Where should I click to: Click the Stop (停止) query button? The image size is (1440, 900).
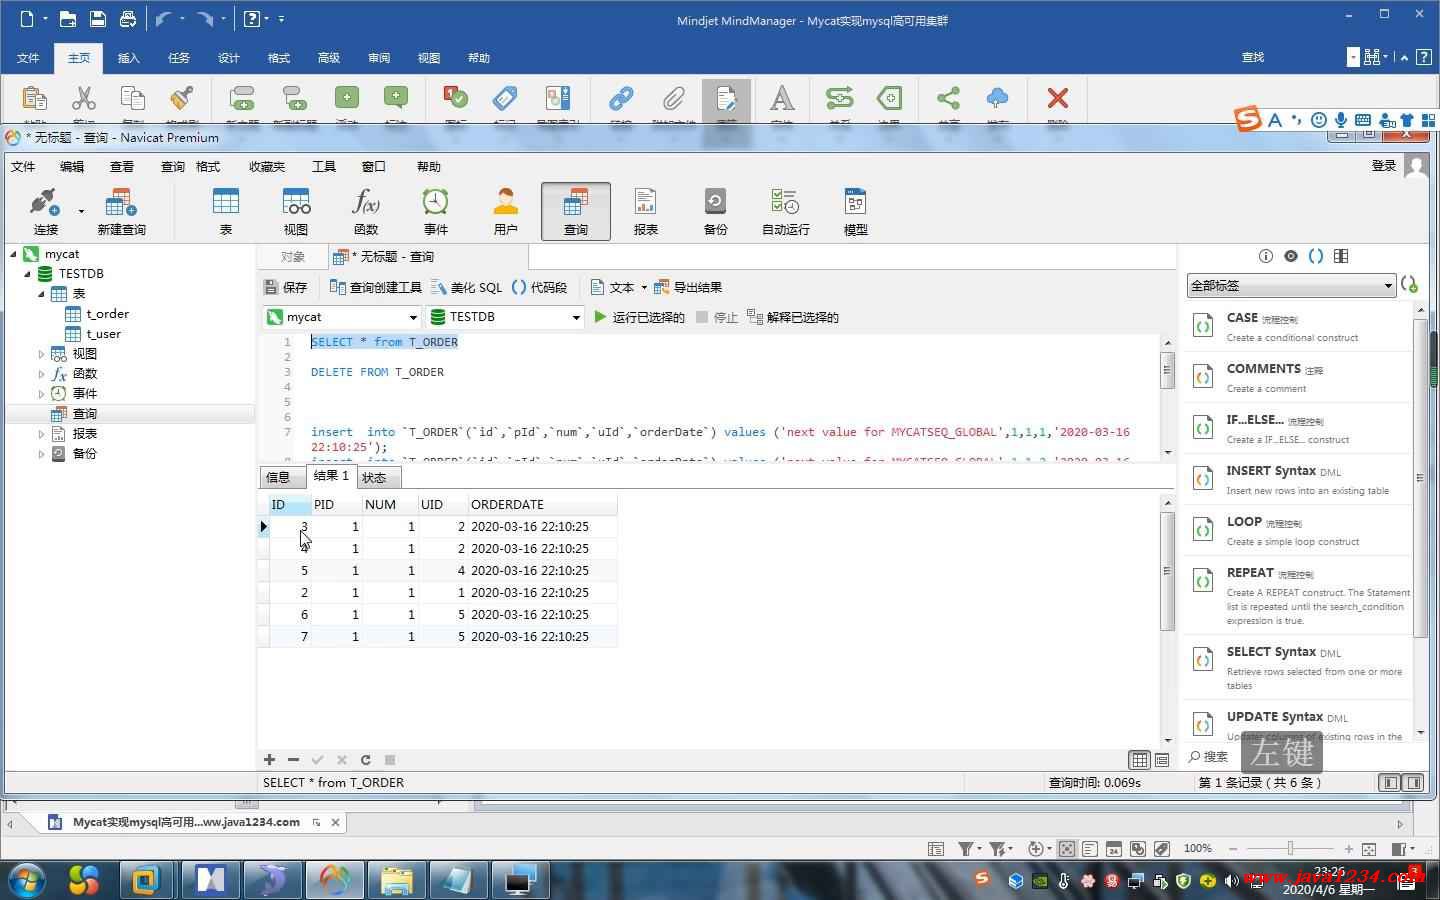[717, 317]
